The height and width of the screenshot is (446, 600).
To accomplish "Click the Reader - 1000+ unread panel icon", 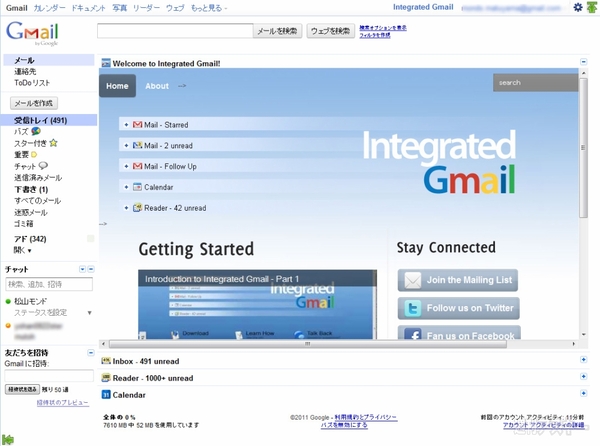I will click(106, 378).
